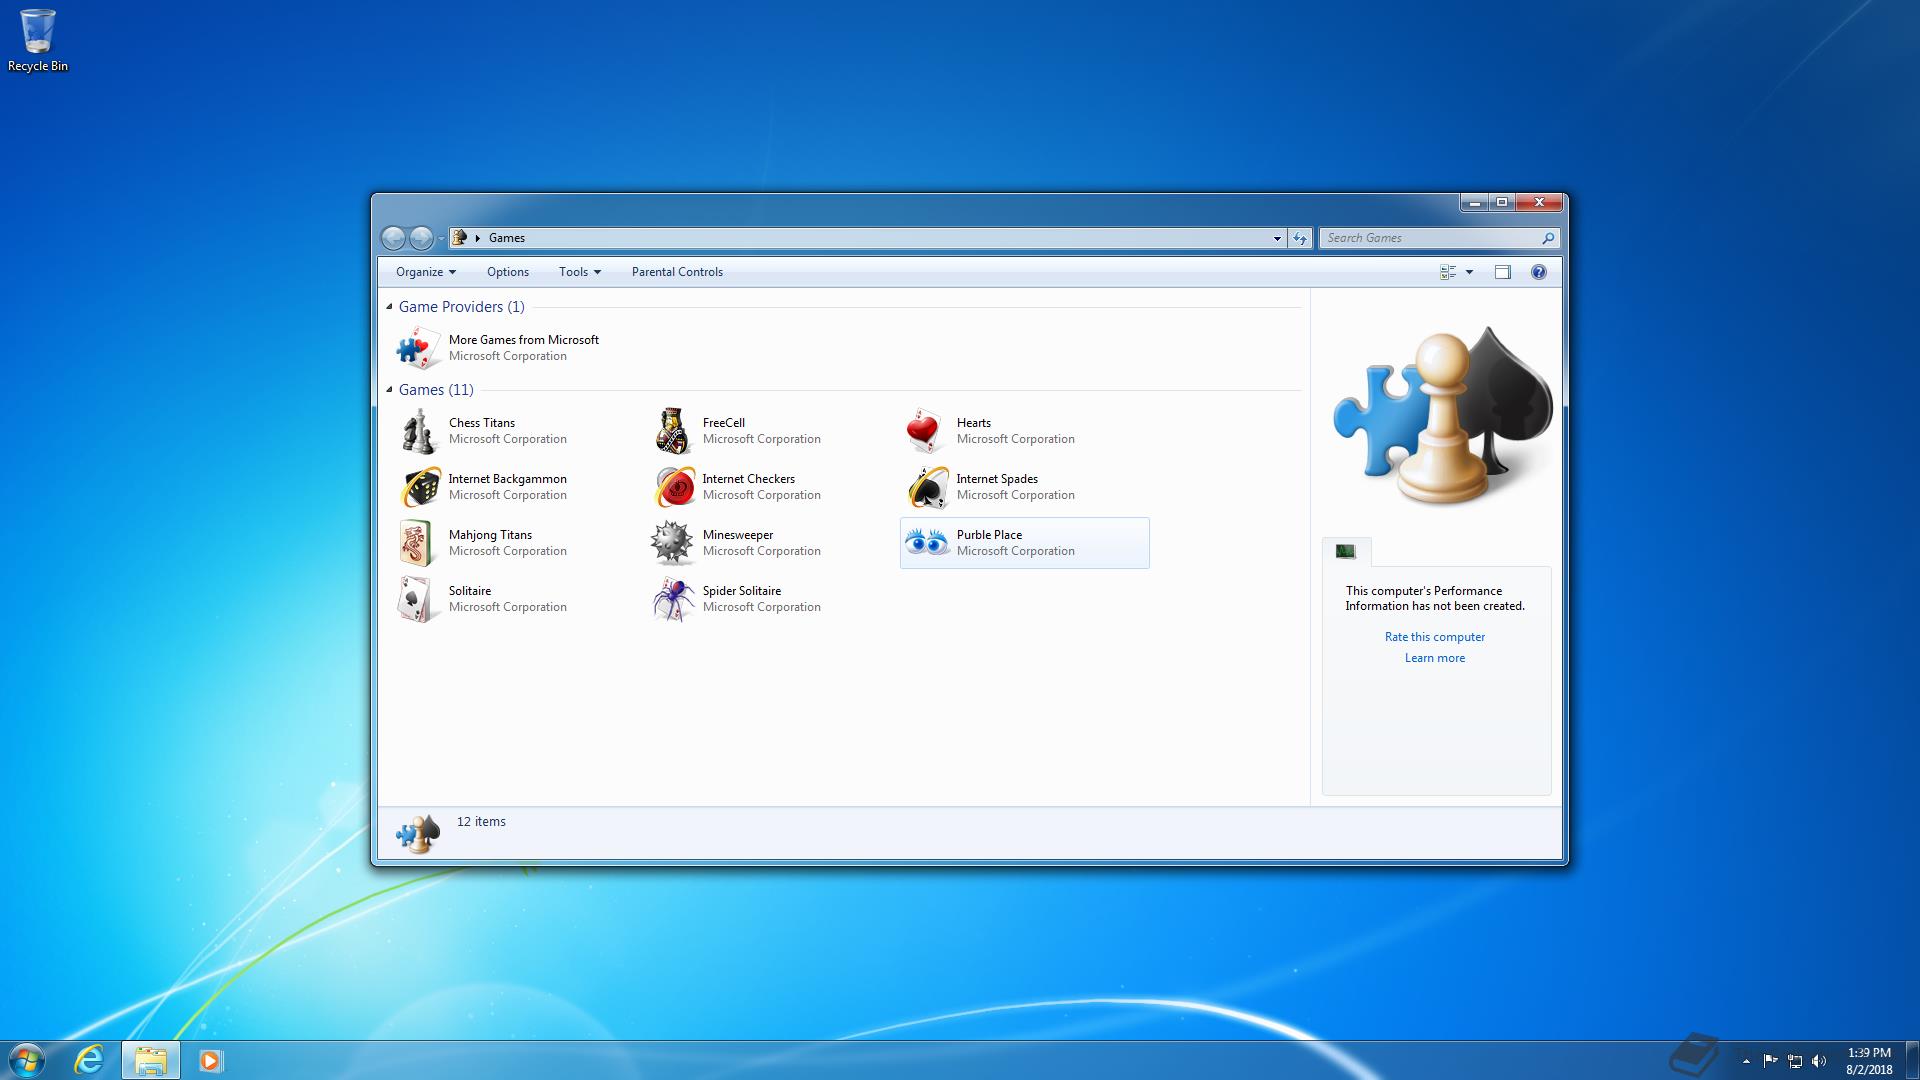Launch Internet Explorer from the taskbar
Viewport: 1920px width, 1080px height.
[x=89, y=1060]
